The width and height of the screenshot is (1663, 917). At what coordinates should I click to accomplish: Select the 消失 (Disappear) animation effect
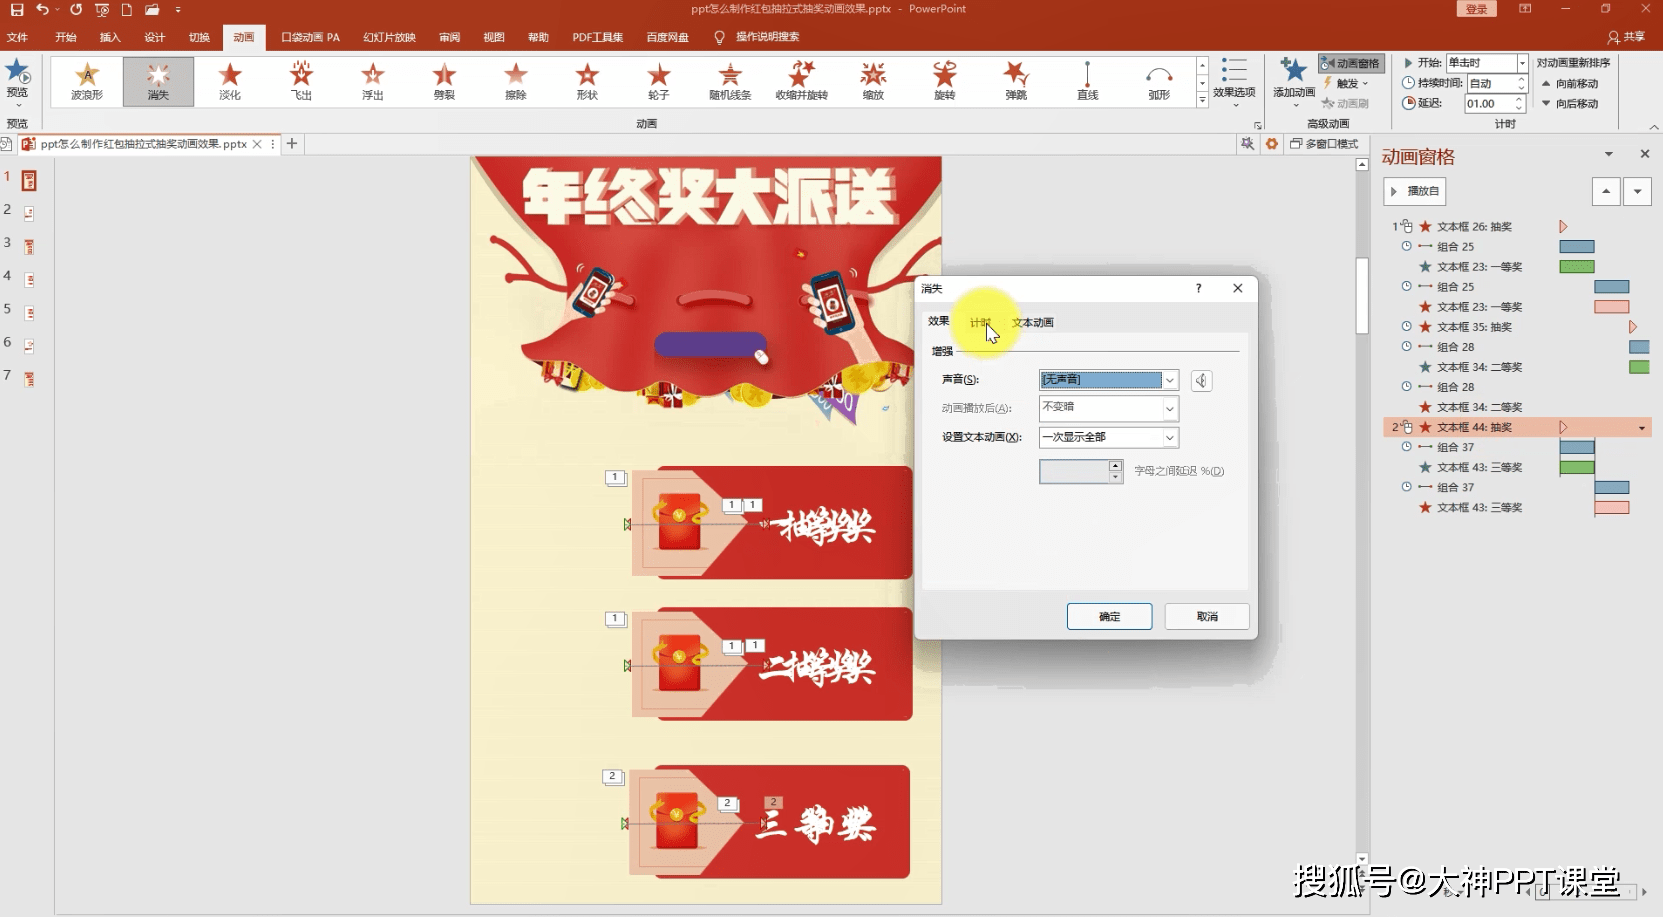157,82
